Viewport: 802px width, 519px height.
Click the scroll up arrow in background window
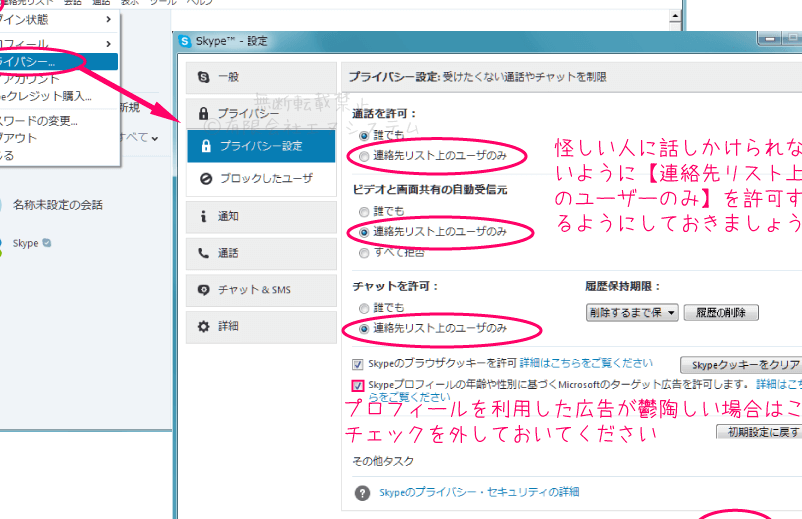[675, 16]
